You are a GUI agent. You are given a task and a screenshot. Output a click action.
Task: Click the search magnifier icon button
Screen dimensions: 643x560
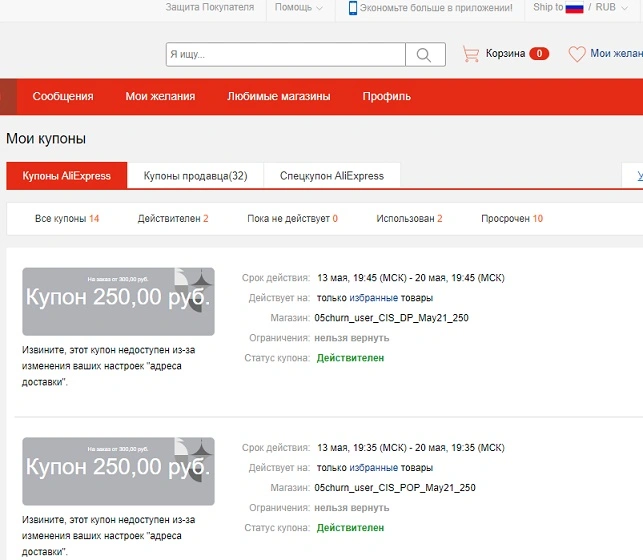click(425, 55)
